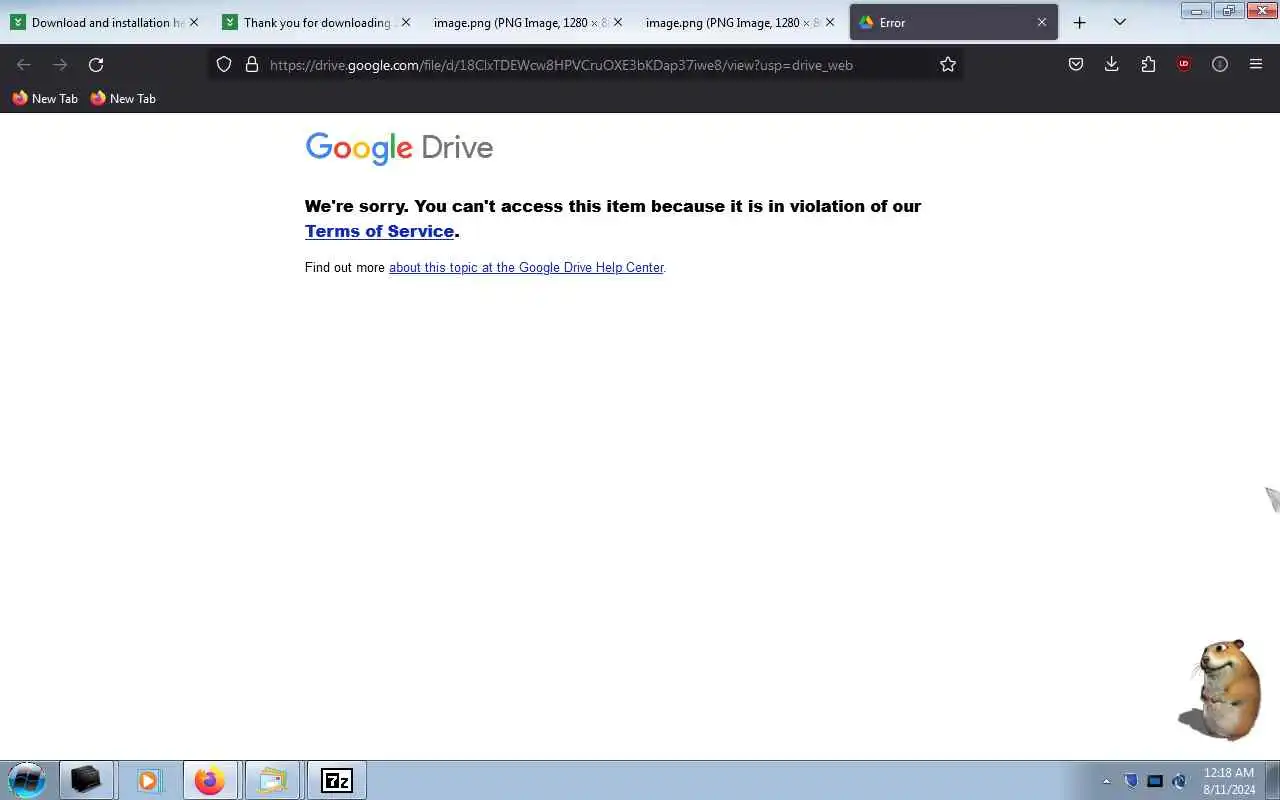View site security padlock info

point(252,64)
